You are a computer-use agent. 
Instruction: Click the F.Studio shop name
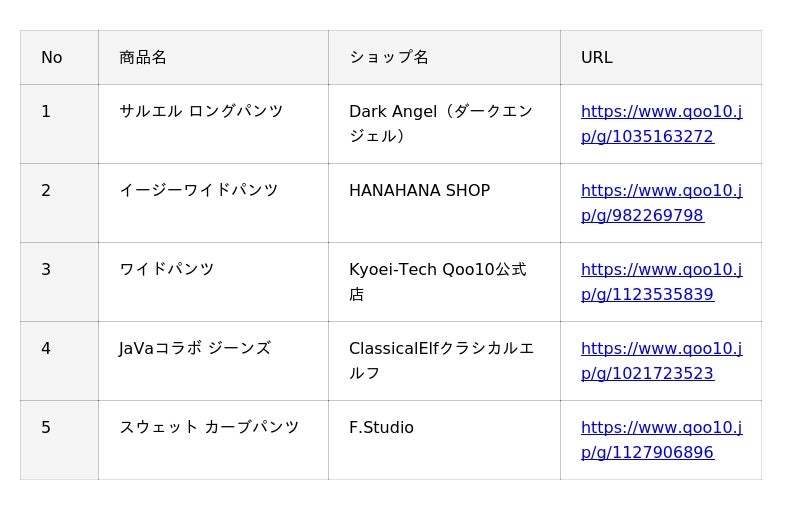[381, 428]
